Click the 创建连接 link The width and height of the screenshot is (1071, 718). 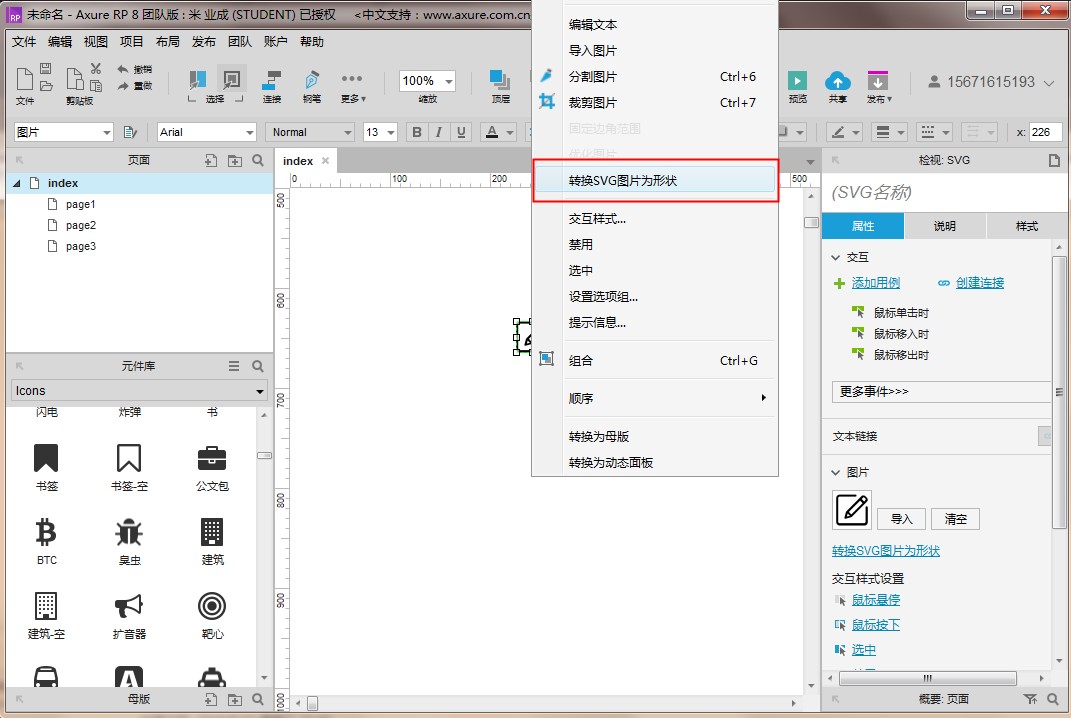tap(979, 283)
